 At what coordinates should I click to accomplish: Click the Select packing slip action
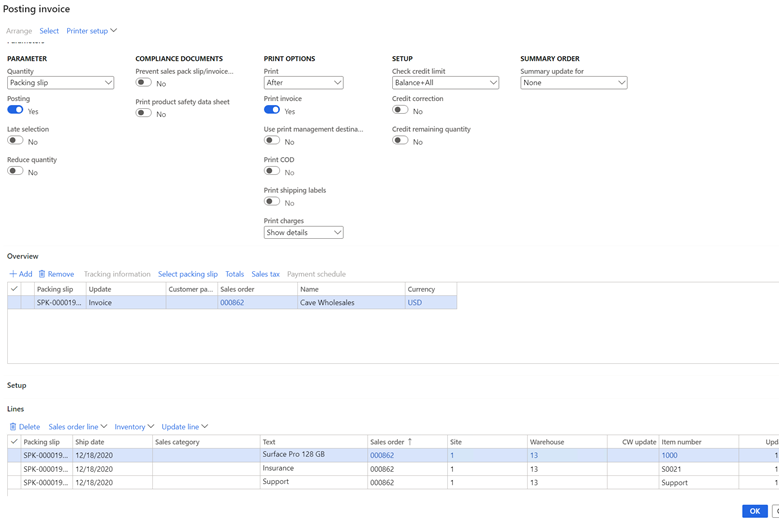pyautogui.click(x=188, y=274)
